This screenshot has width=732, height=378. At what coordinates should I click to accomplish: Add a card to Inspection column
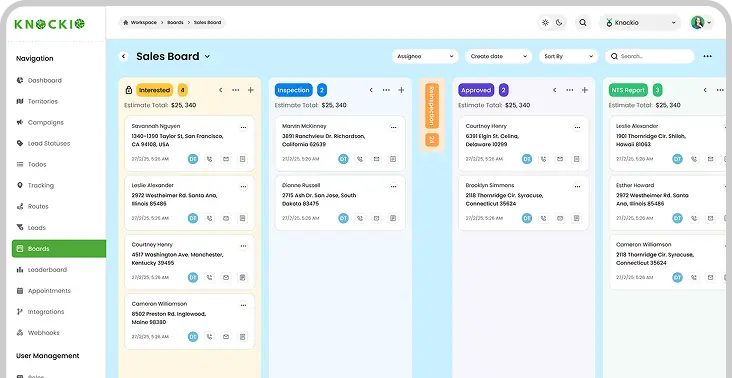(x=401, y=90)
